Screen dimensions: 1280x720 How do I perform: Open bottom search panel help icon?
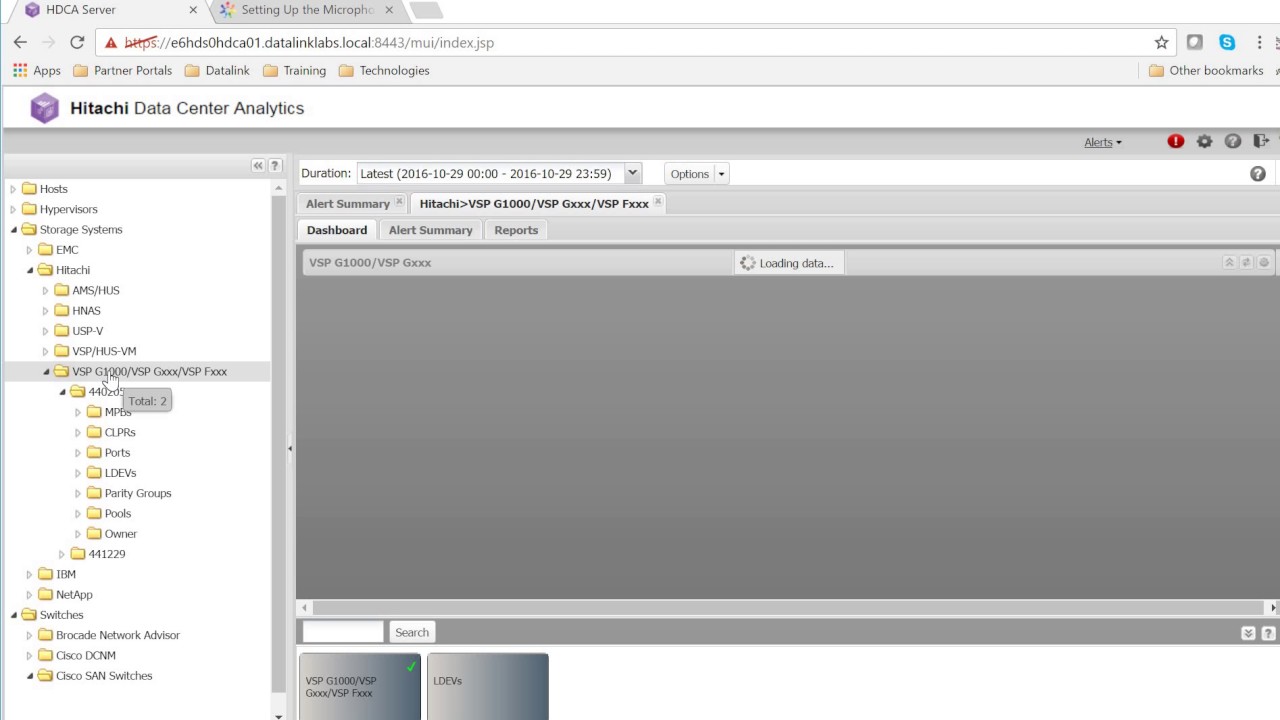pos(1268,633)
